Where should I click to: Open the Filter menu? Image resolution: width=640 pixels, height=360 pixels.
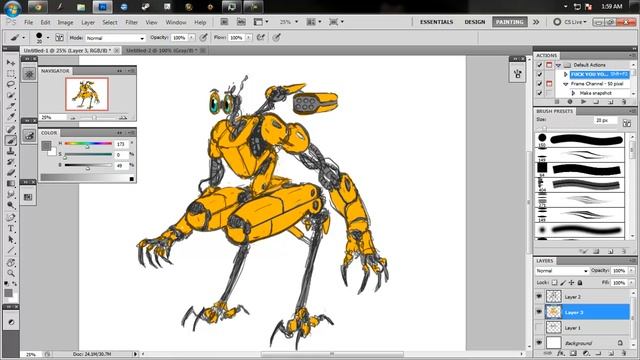coord(131,22)
